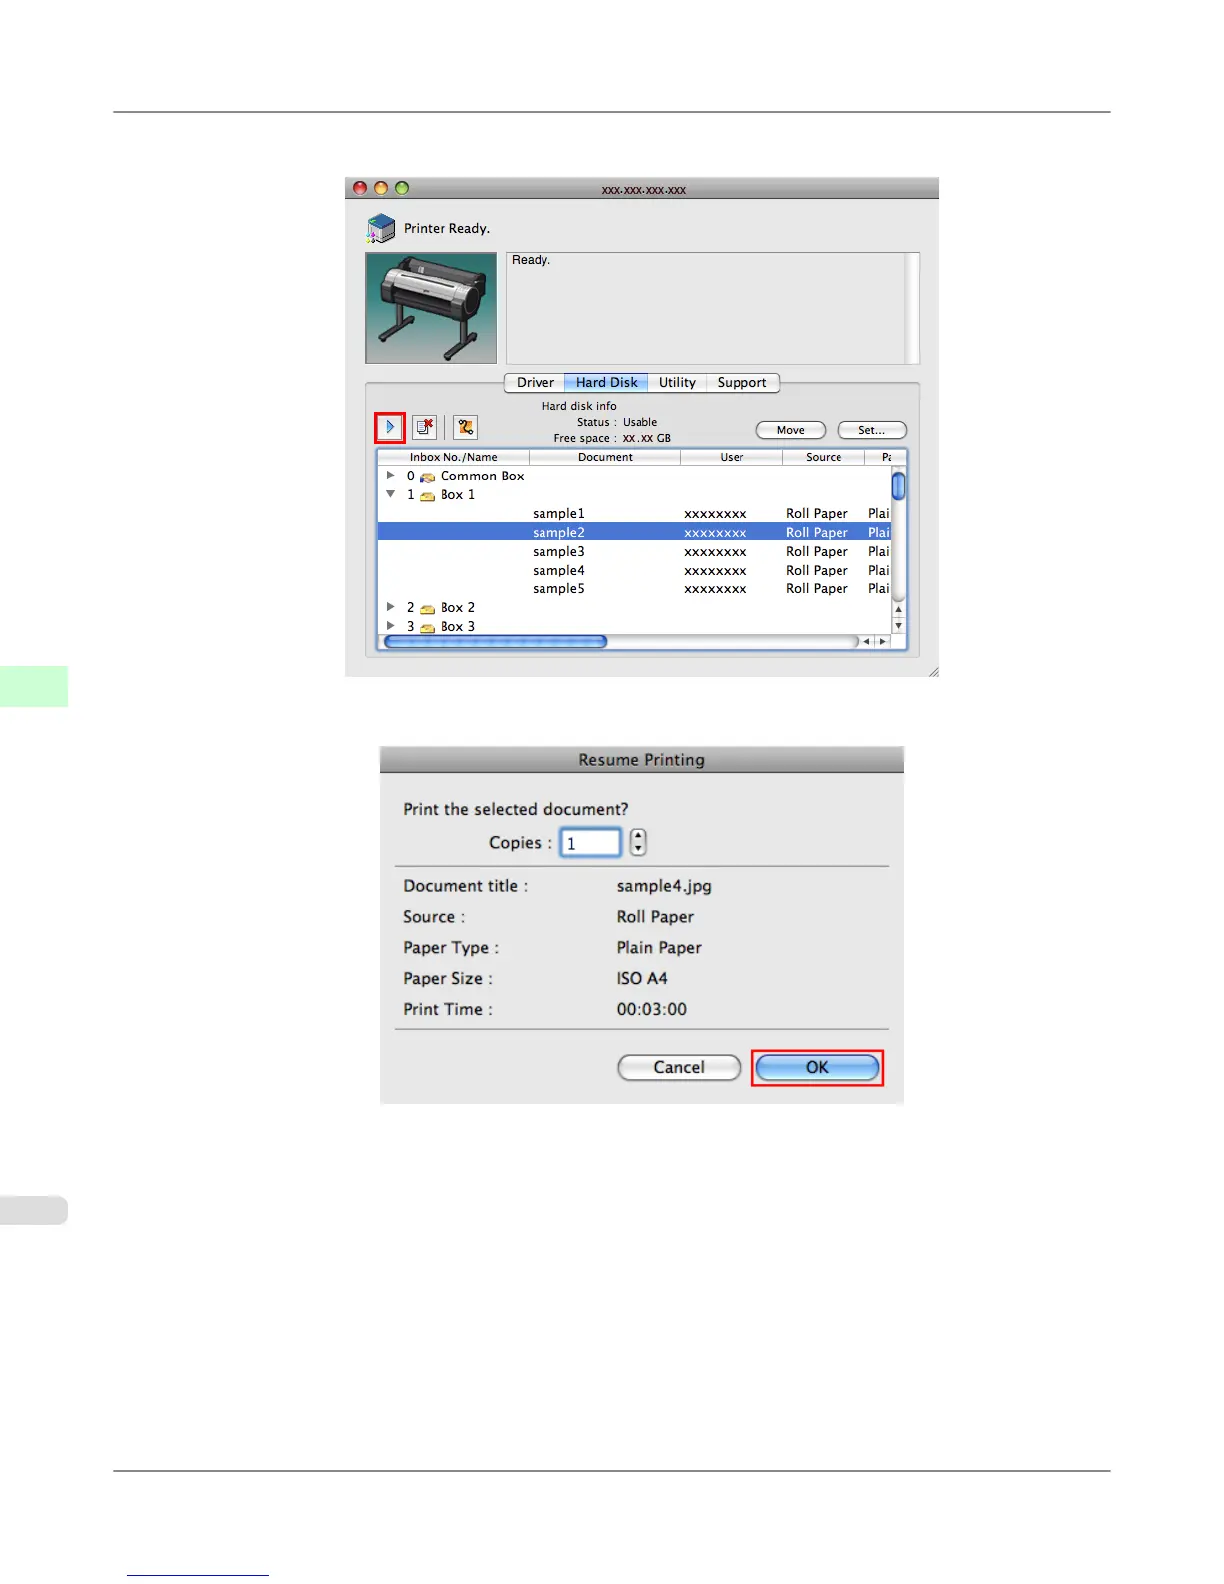Screen dimensions: 1224x1584
Task: Click the Box 1 label
Action: point(458,495)
